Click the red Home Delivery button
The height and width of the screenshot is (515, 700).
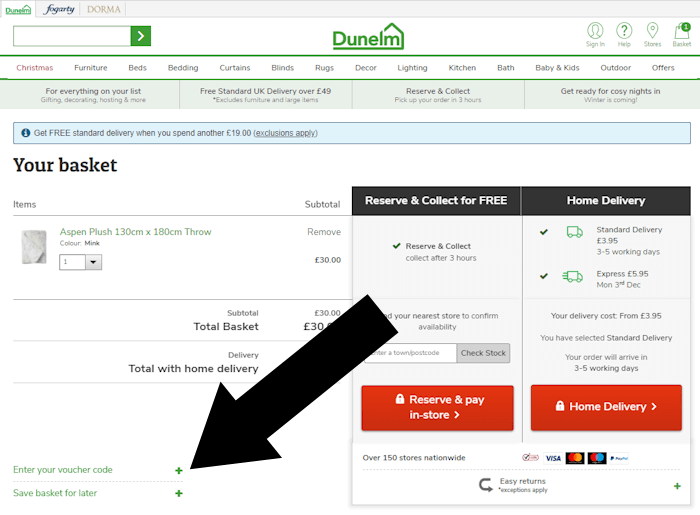click(606, 407)
